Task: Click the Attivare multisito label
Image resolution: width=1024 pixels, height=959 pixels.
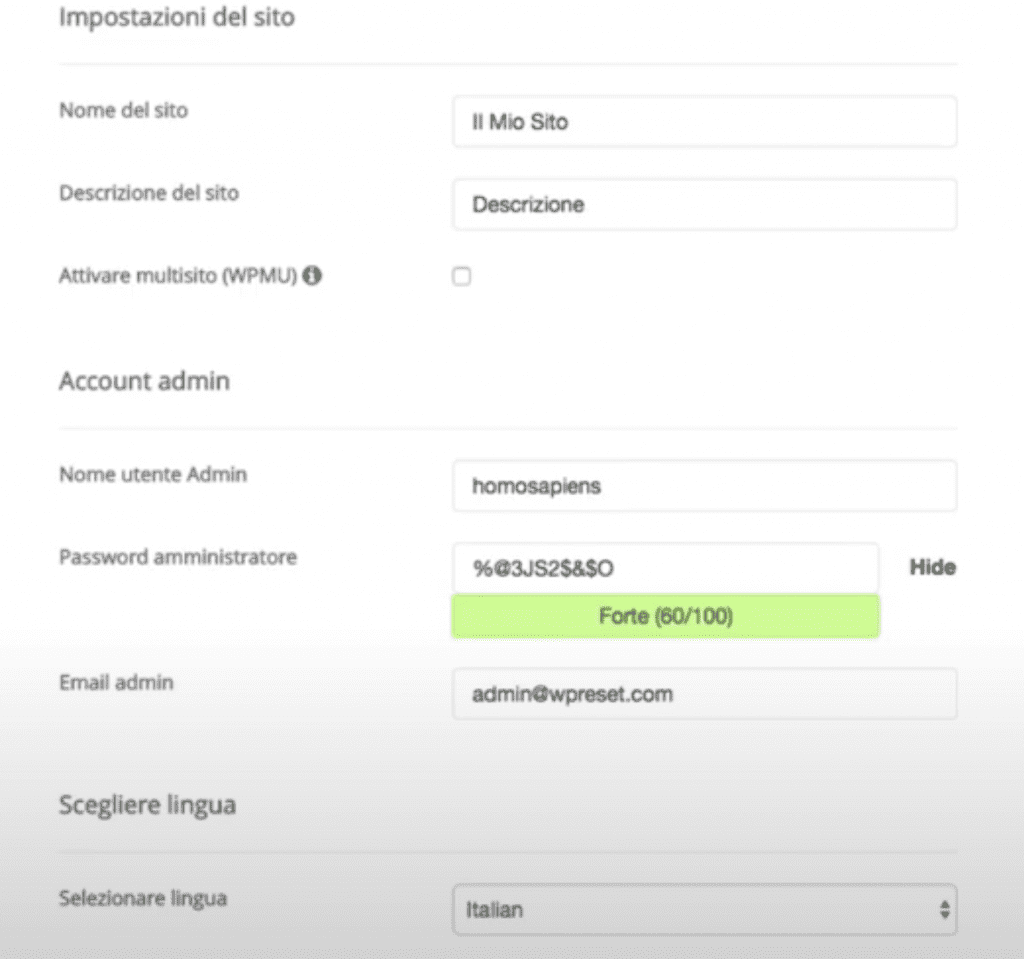Action: pyautogui.click(x=178, y=276)
